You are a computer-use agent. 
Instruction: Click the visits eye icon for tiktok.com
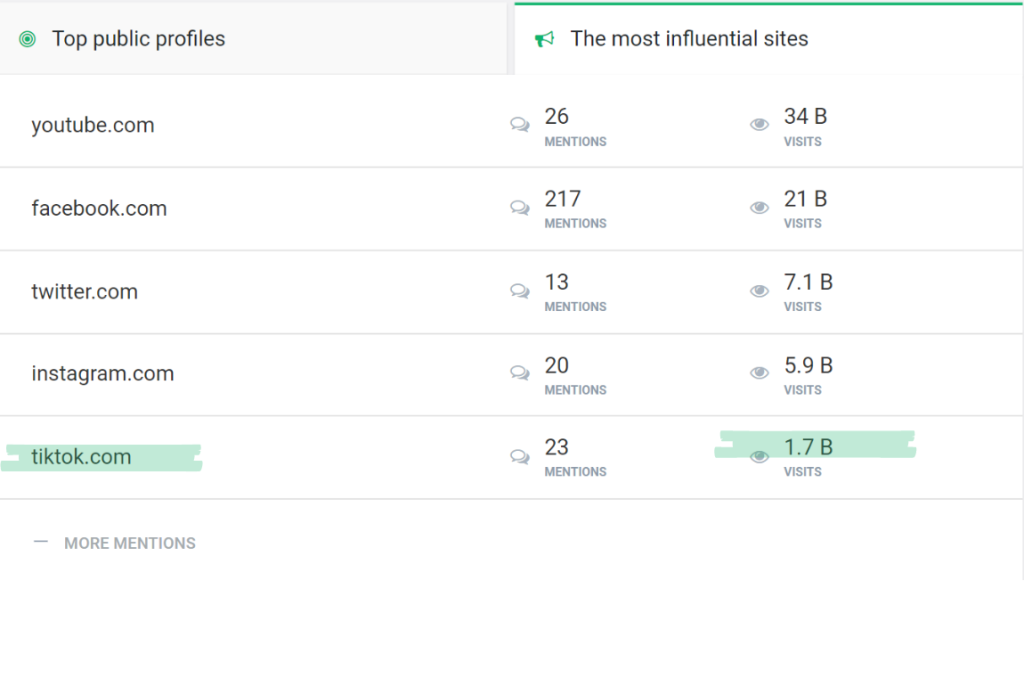760,456
